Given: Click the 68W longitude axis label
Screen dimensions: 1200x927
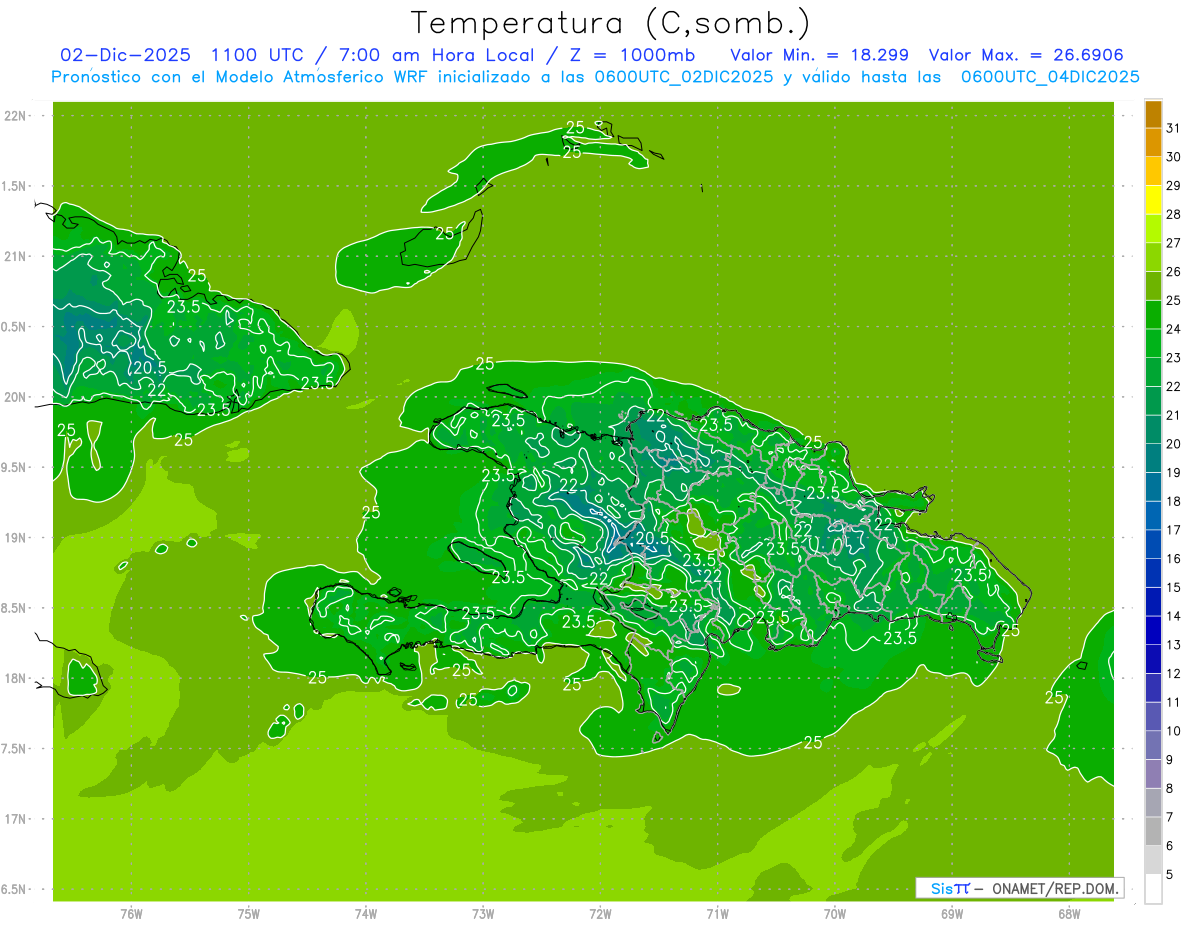Looking at the screenshot, I should point(1069,913).
